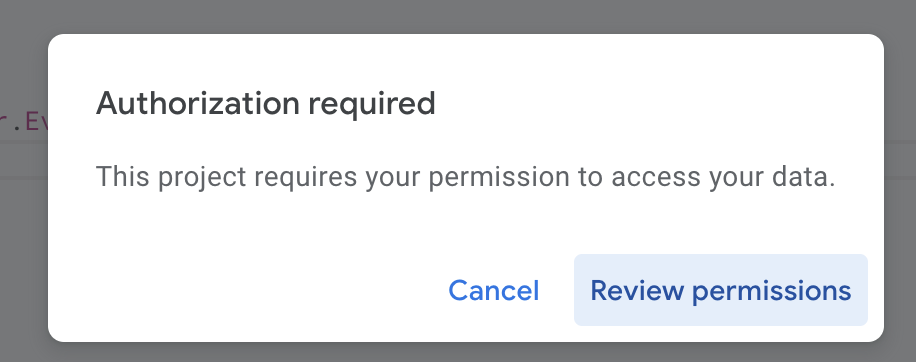The image size is (916, 362).
Task: Click the word 'required' in the heading
Action: click(x=372, y=105)
